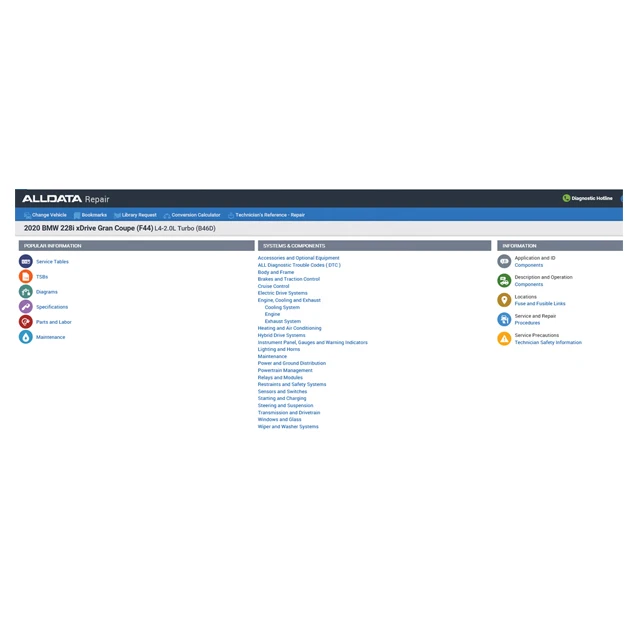Viewport: 640px width, 640px height.
Task: Open the blue Maintenance droplet icon
Action: (26, 337)
